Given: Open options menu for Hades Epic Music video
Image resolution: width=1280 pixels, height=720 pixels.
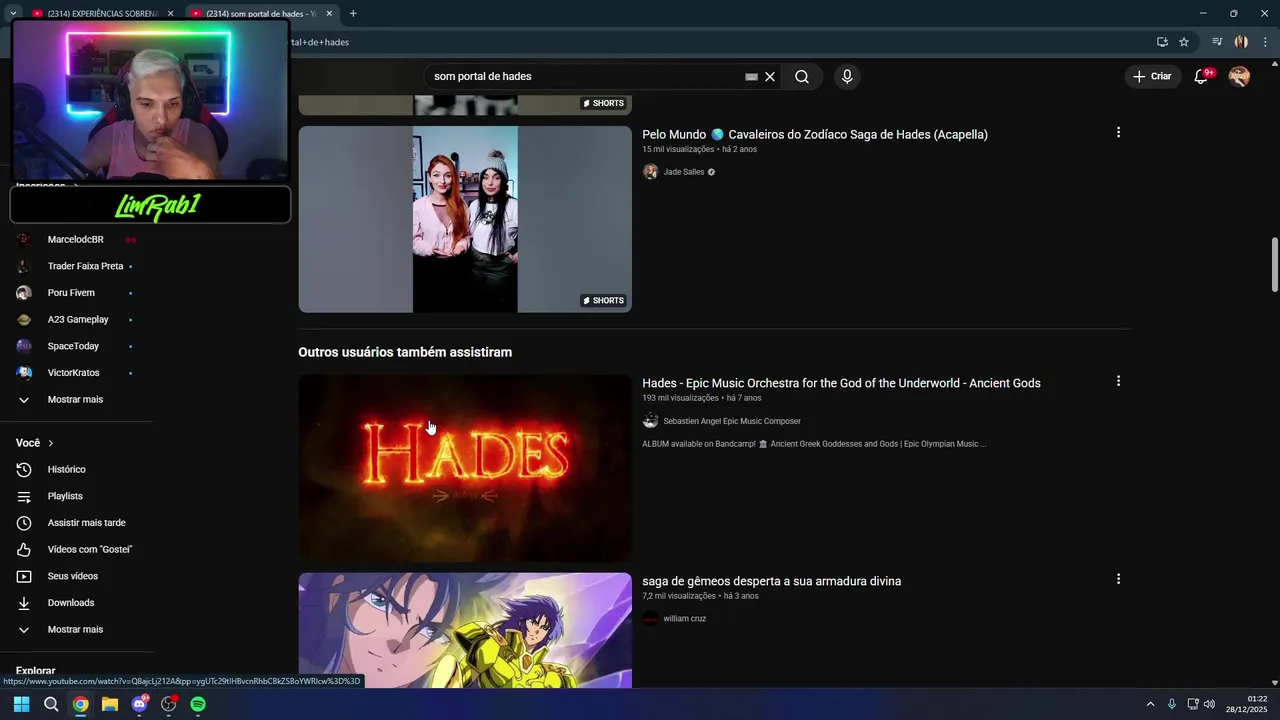Looking at the screenshot, I should (x=1118, y=381).
